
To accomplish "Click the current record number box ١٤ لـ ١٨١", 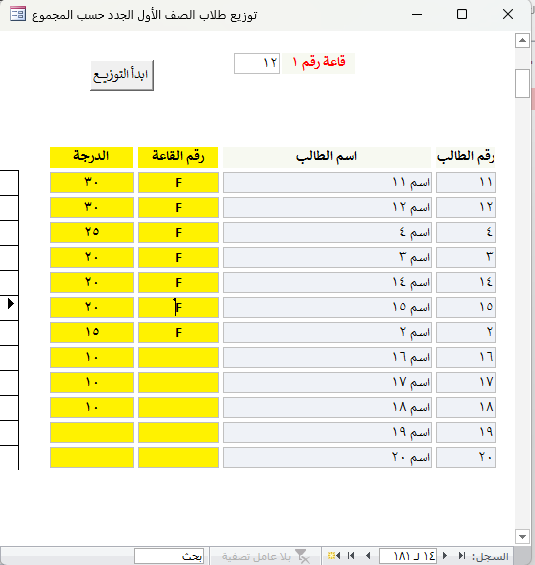I will 407,556.
